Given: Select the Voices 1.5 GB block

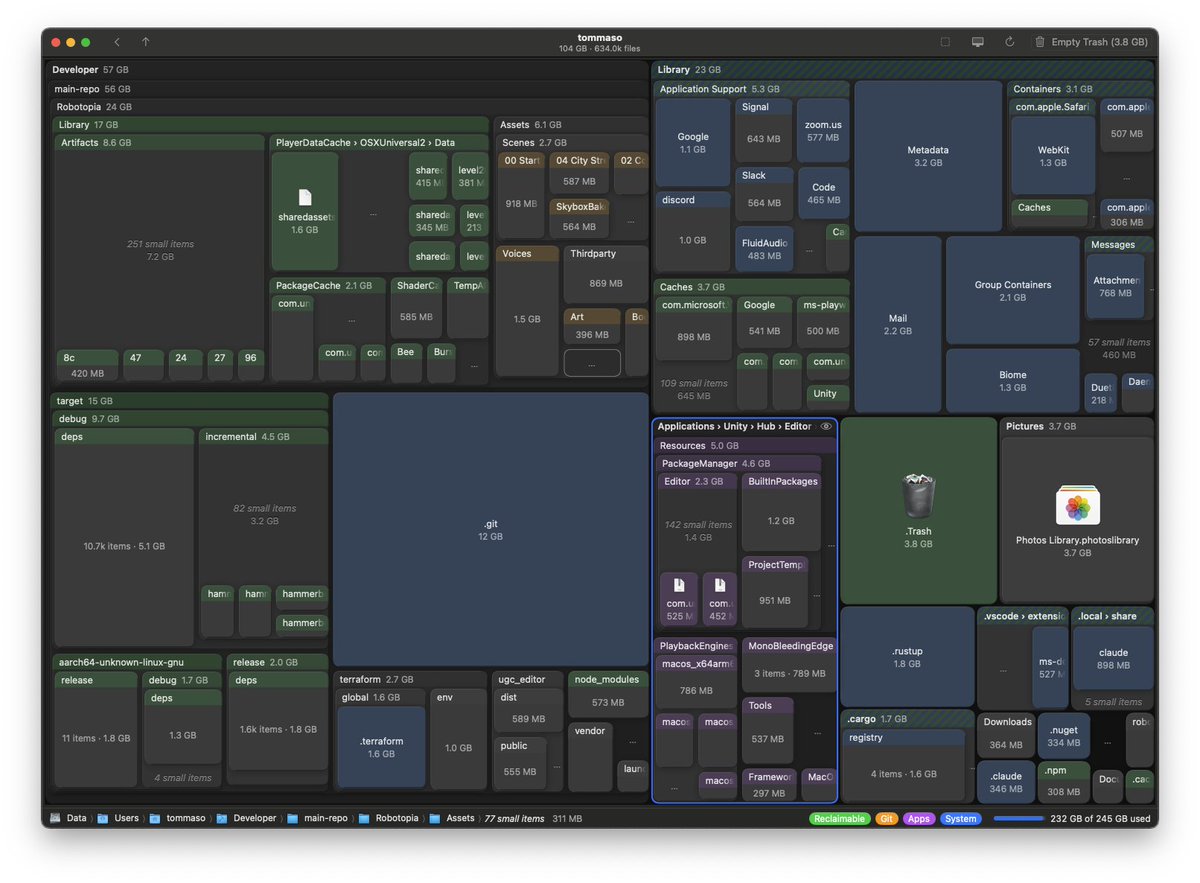Looking at the screenshot, I should point(527,312).
